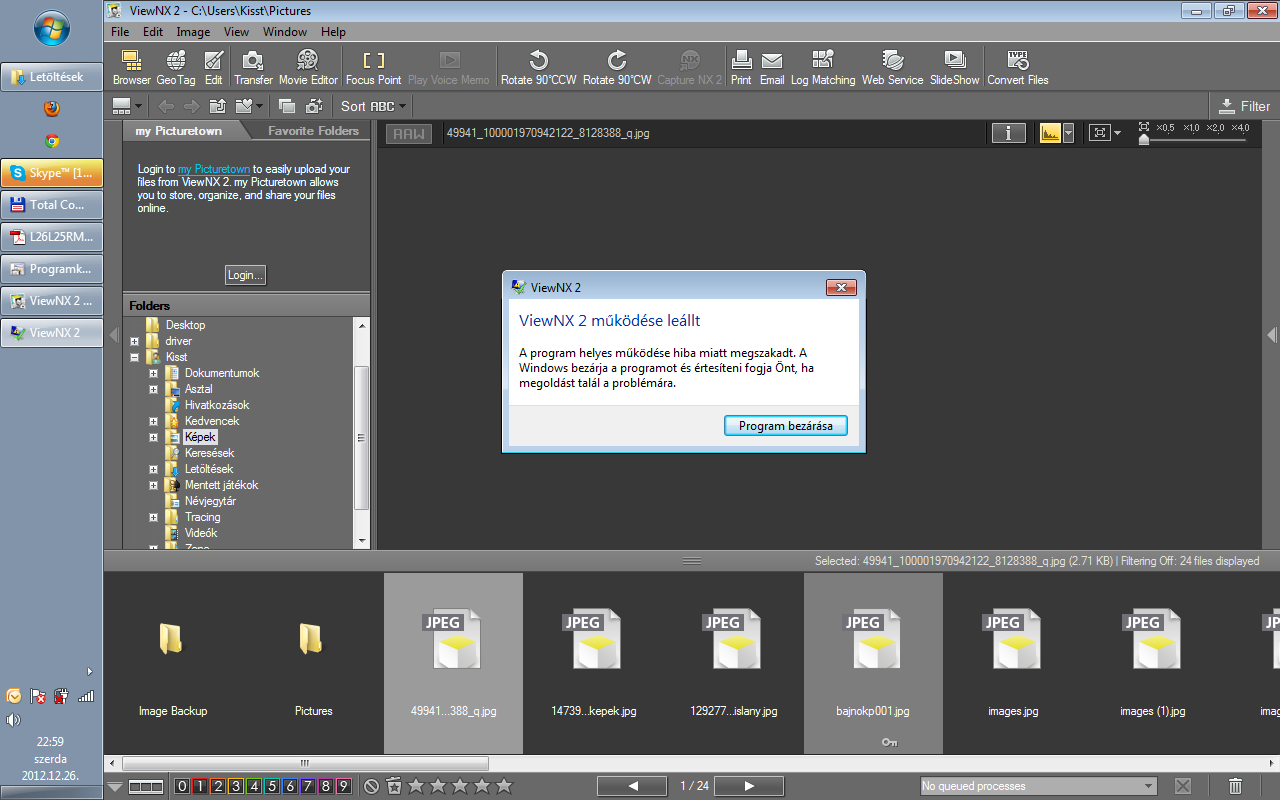Image resolution: width=1280 pixels, height=800 pixels.
Task: Click the delete trash can icon
Action: 1236,786
